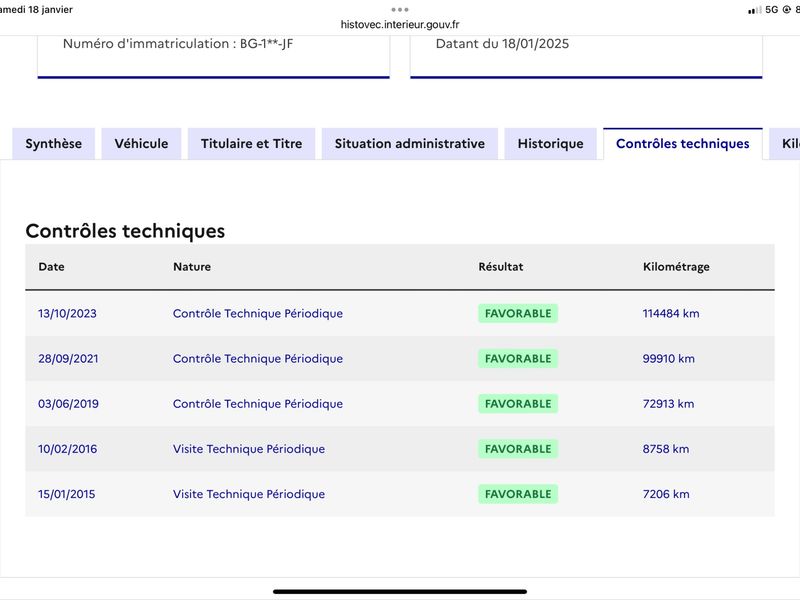Click the Kilométrage column header
The height and width of the screenshot is (600, 800).
pyautogui.click(x=676, y=267)
